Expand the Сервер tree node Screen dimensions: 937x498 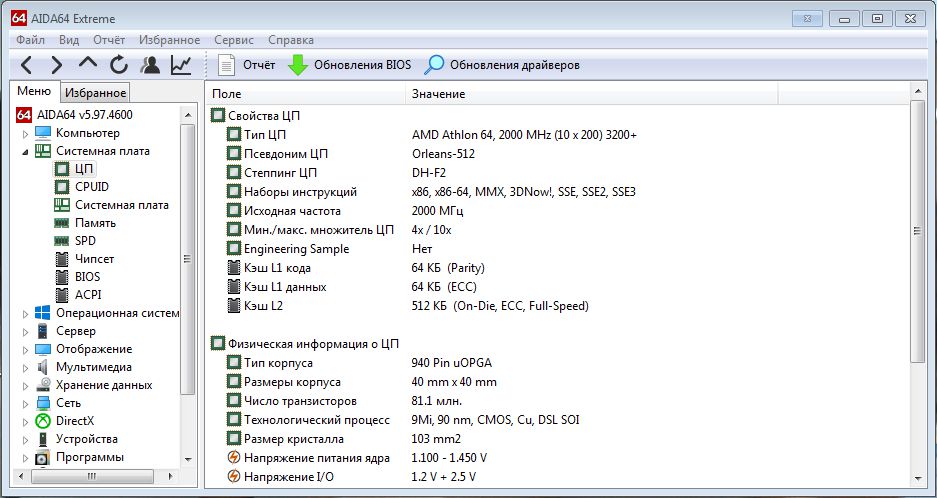tap(25, 331)
